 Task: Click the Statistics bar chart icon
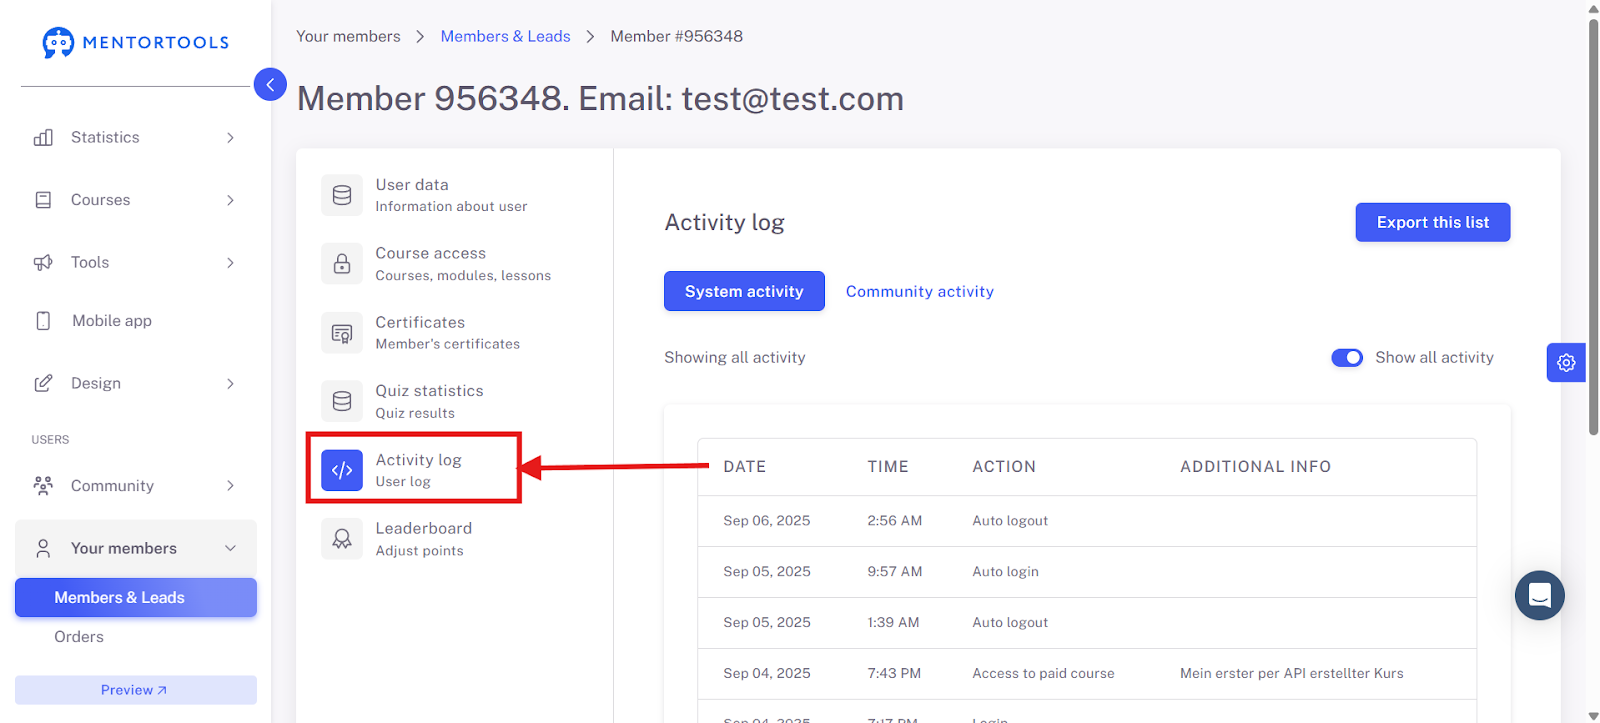[43, 138]
